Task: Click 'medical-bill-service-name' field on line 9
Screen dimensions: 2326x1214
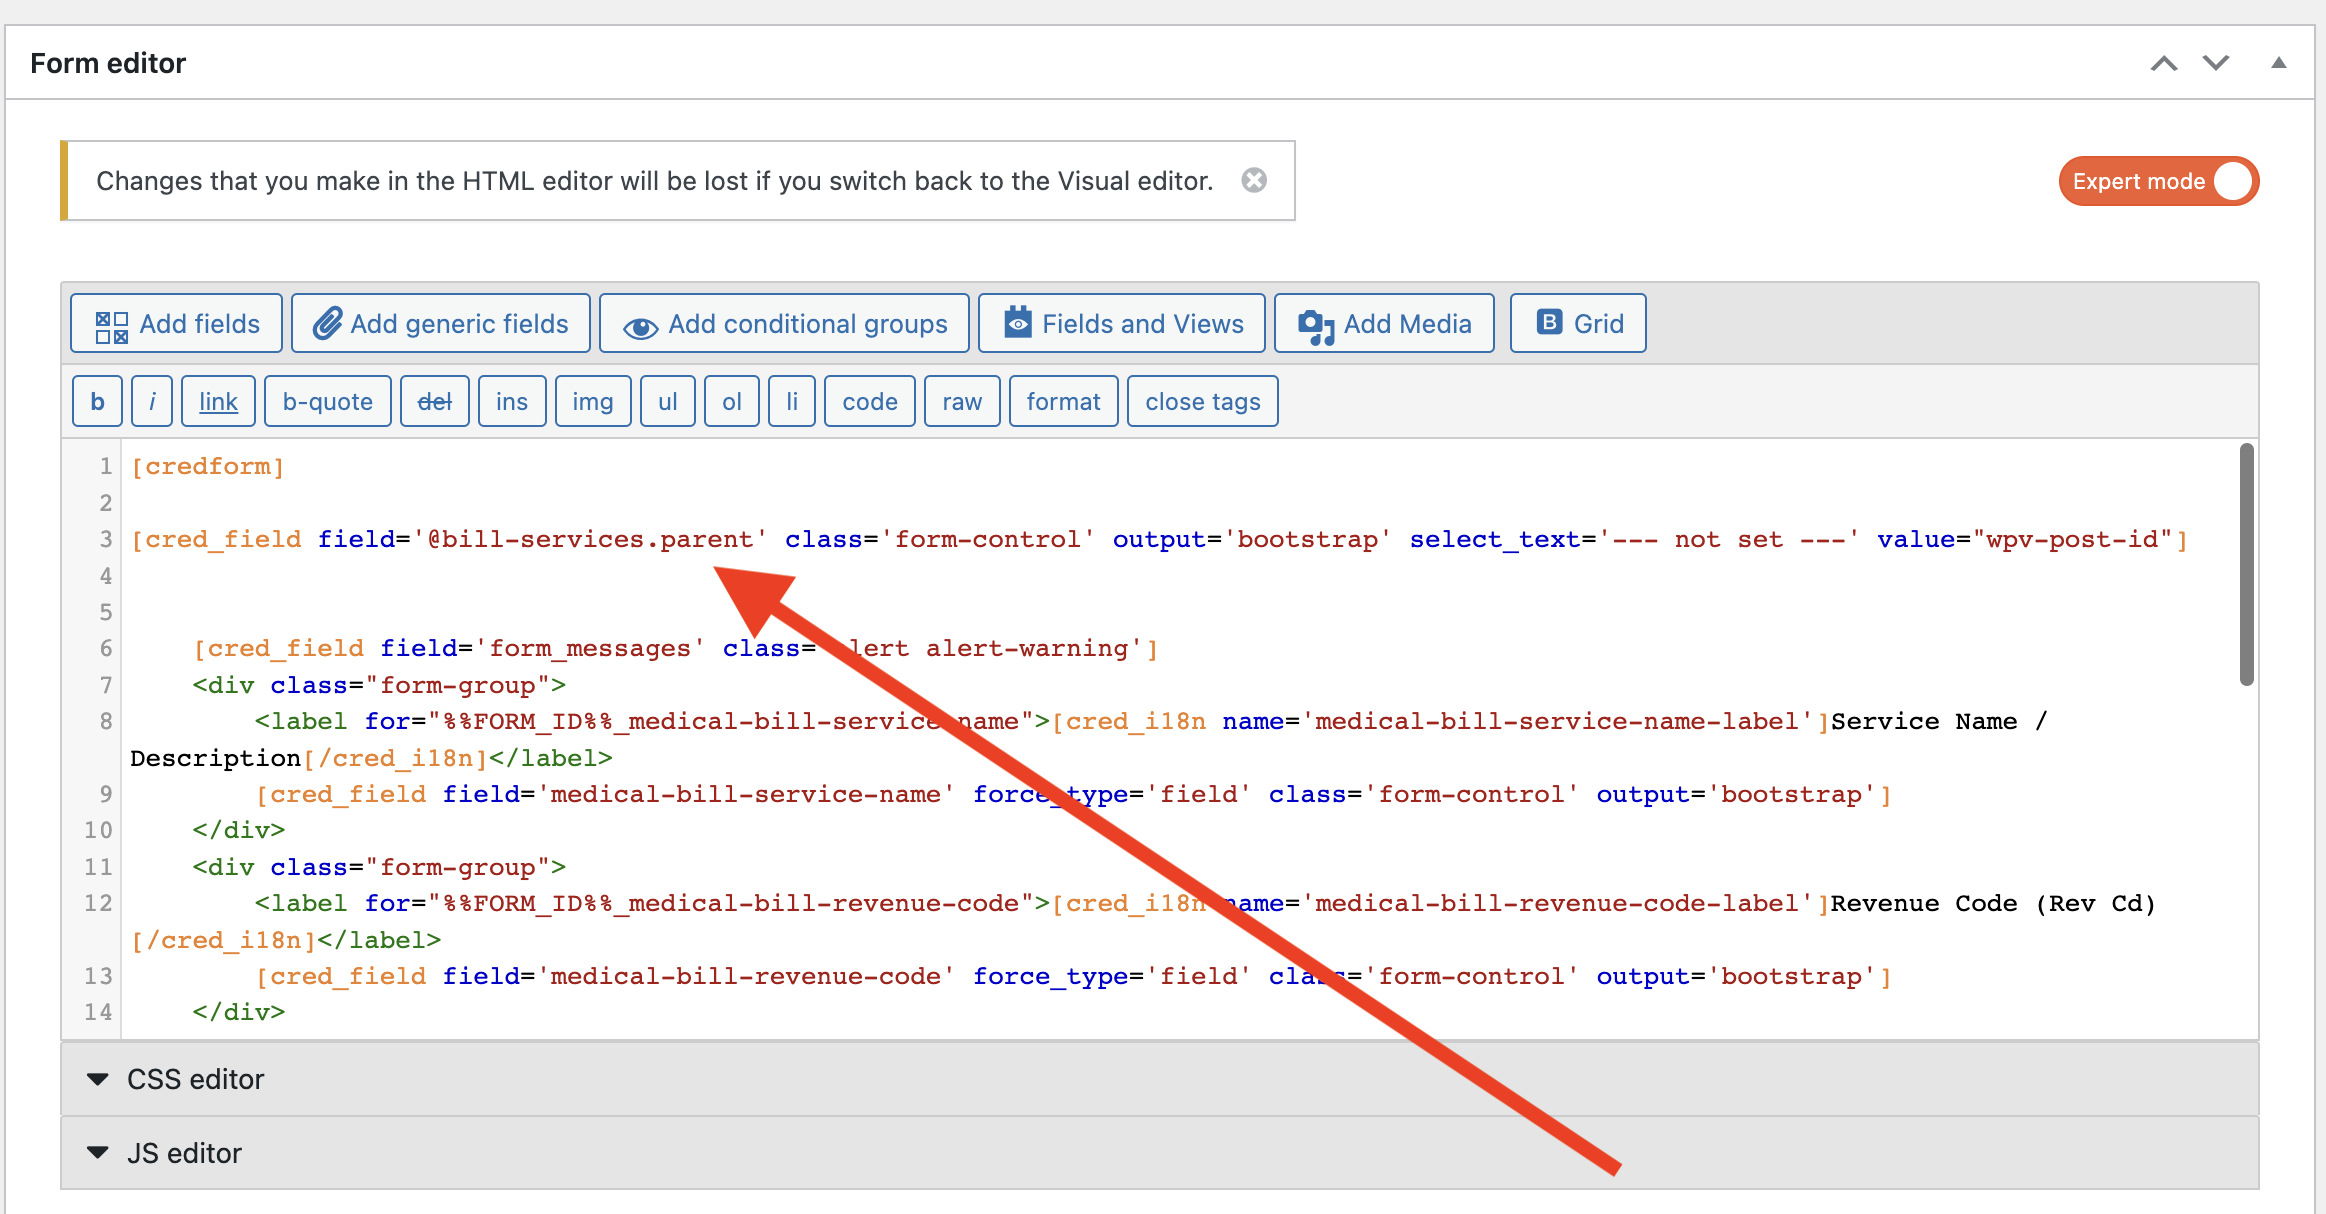Action: tap(745, 794)
